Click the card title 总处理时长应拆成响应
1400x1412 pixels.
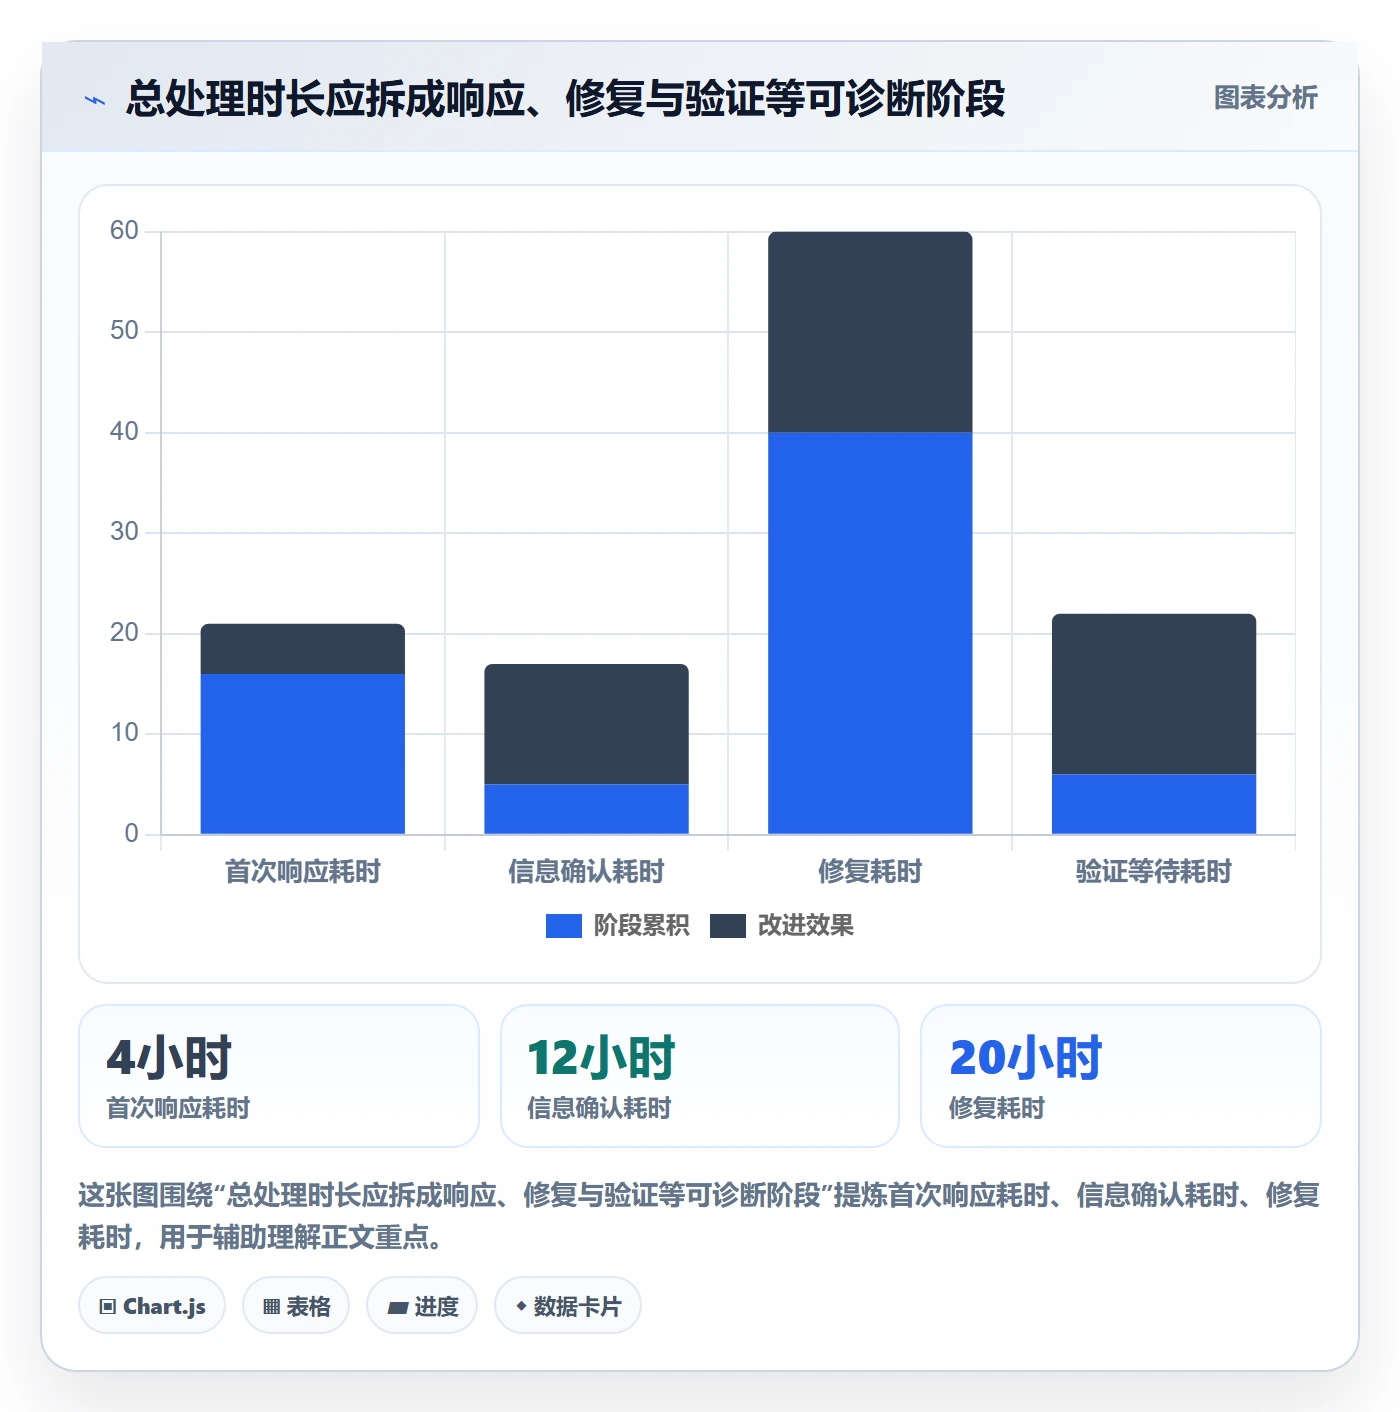[565, 99]
